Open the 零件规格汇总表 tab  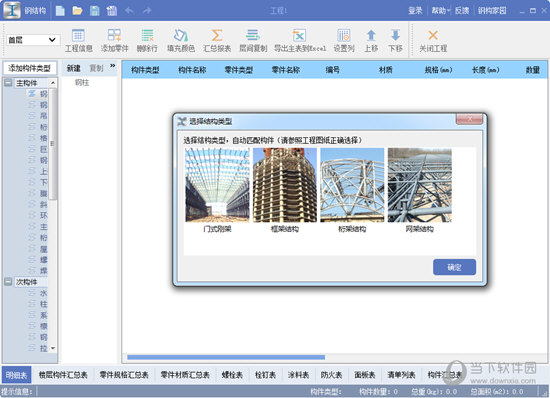pos(124,375)
